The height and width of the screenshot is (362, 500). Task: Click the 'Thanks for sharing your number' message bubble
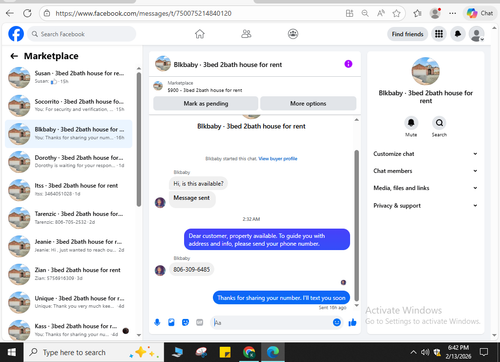(281, 298)
